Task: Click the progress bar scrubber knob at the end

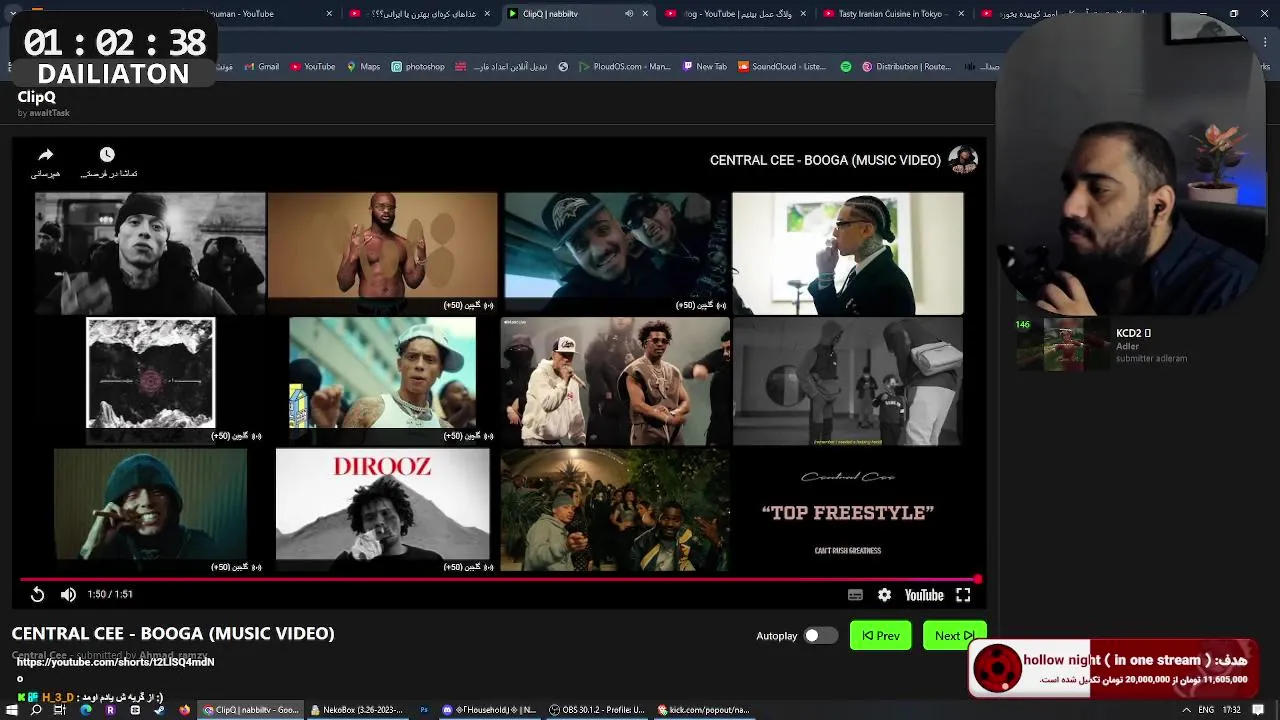Action: click(977, 579)
